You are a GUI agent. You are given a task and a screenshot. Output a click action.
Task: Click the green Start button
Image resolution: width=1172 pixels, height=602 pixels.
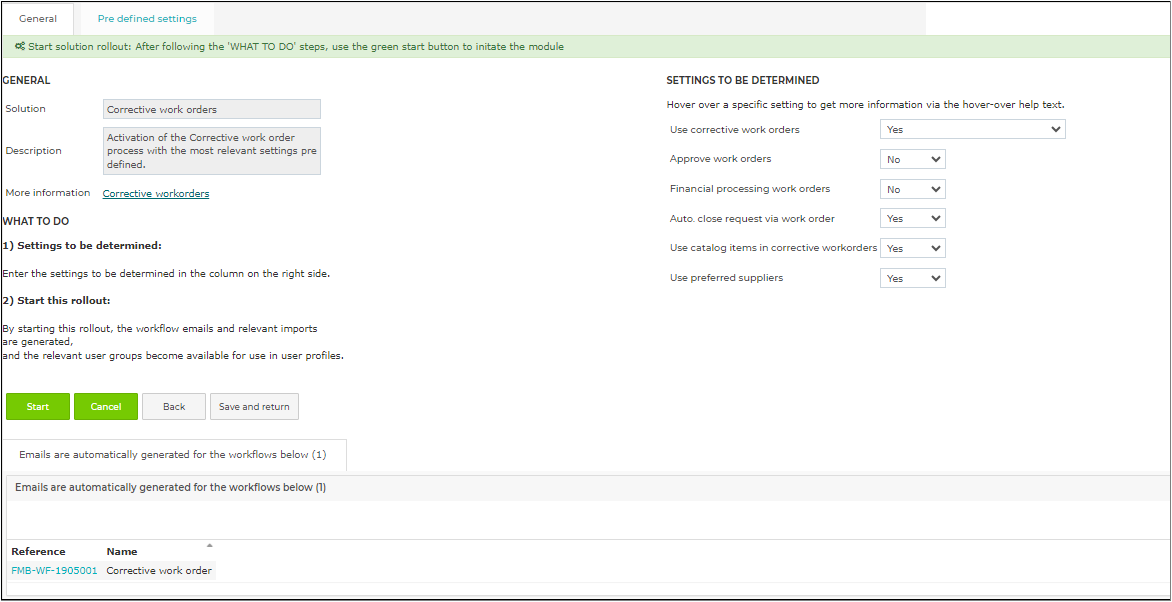[x=37, y=407]
